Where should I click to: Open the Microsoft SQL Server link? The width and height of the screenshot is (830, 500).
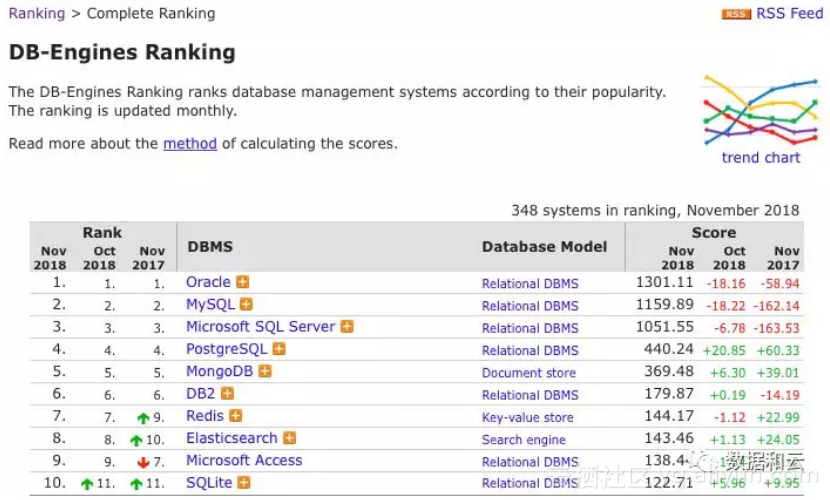260,326
